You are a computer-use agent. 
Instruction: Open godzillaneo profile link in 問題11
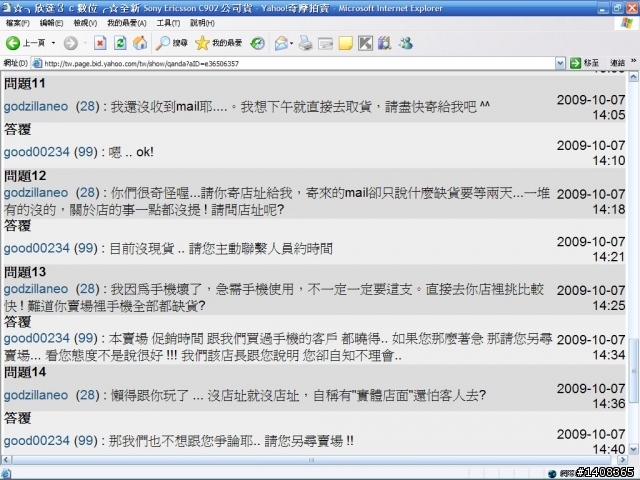[36, 107]
